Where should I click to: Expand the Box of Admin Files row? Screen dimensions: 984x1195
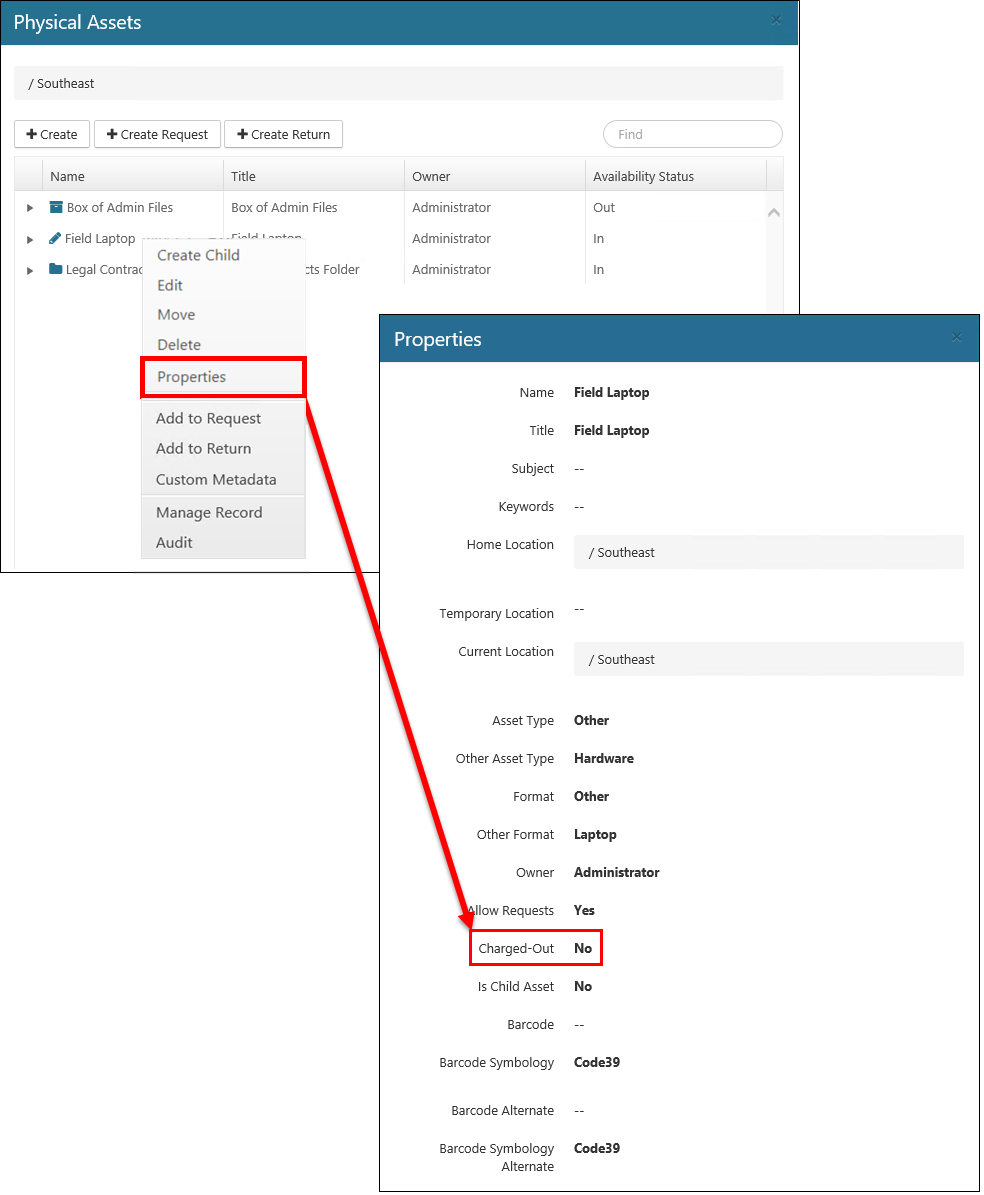(30, 208)
